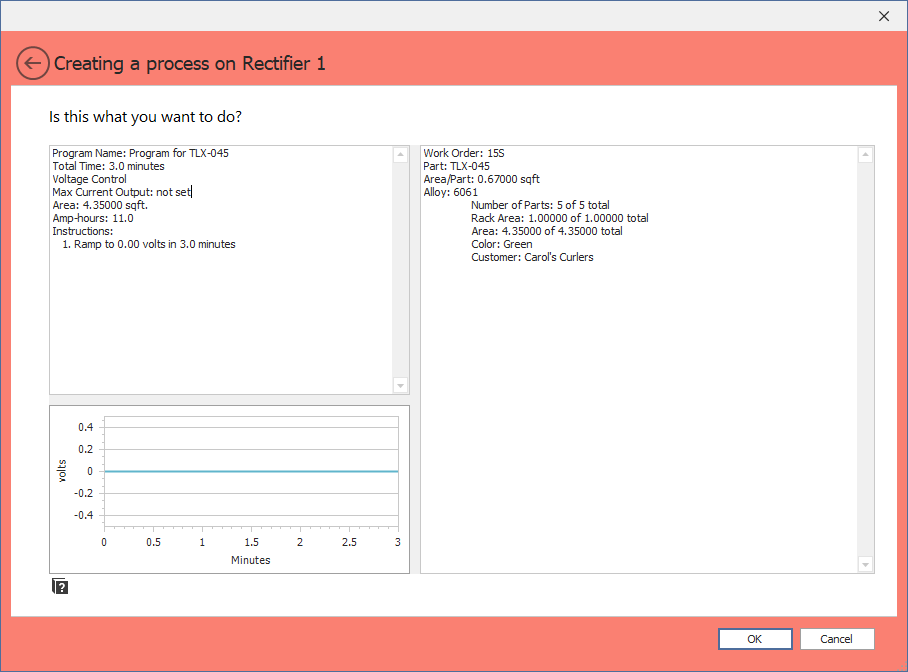
Task: Go back using the circled arrow icon
Action: [32, 64]
